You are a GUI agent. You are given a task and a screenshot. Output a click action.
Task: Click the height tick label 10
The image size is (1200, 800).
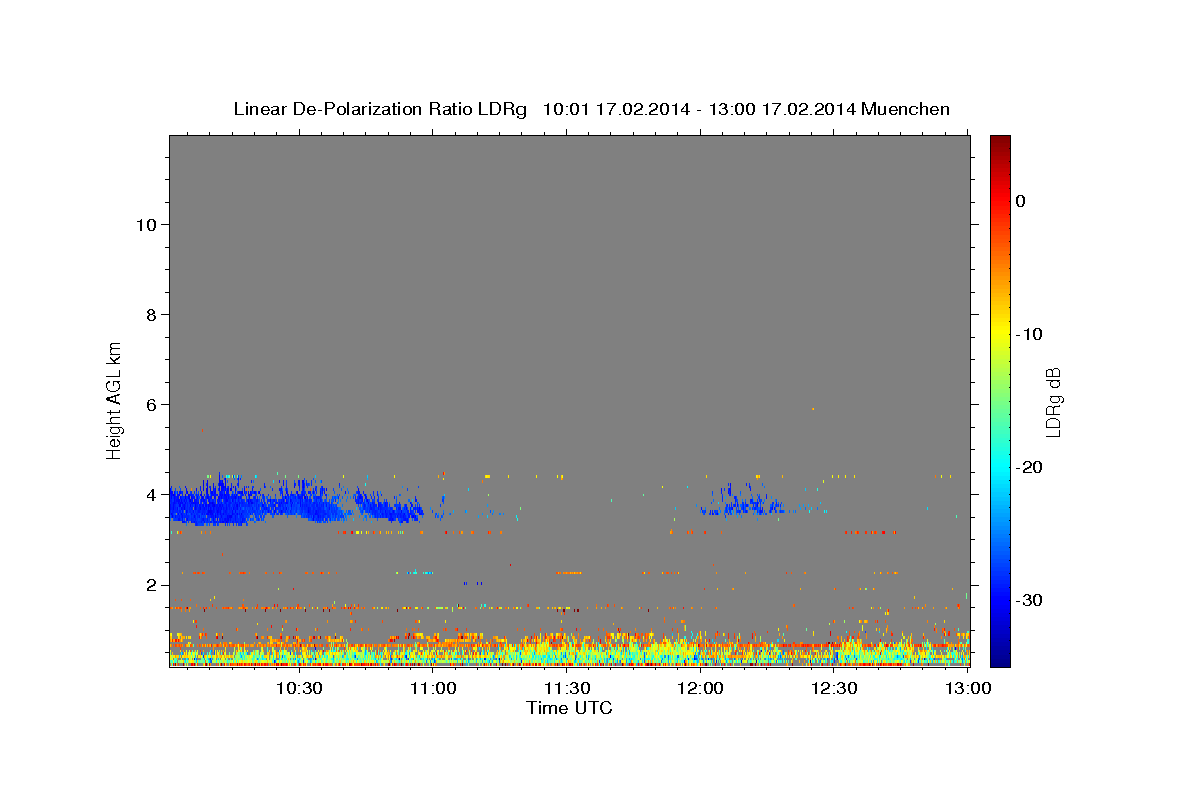click(145, 225)
